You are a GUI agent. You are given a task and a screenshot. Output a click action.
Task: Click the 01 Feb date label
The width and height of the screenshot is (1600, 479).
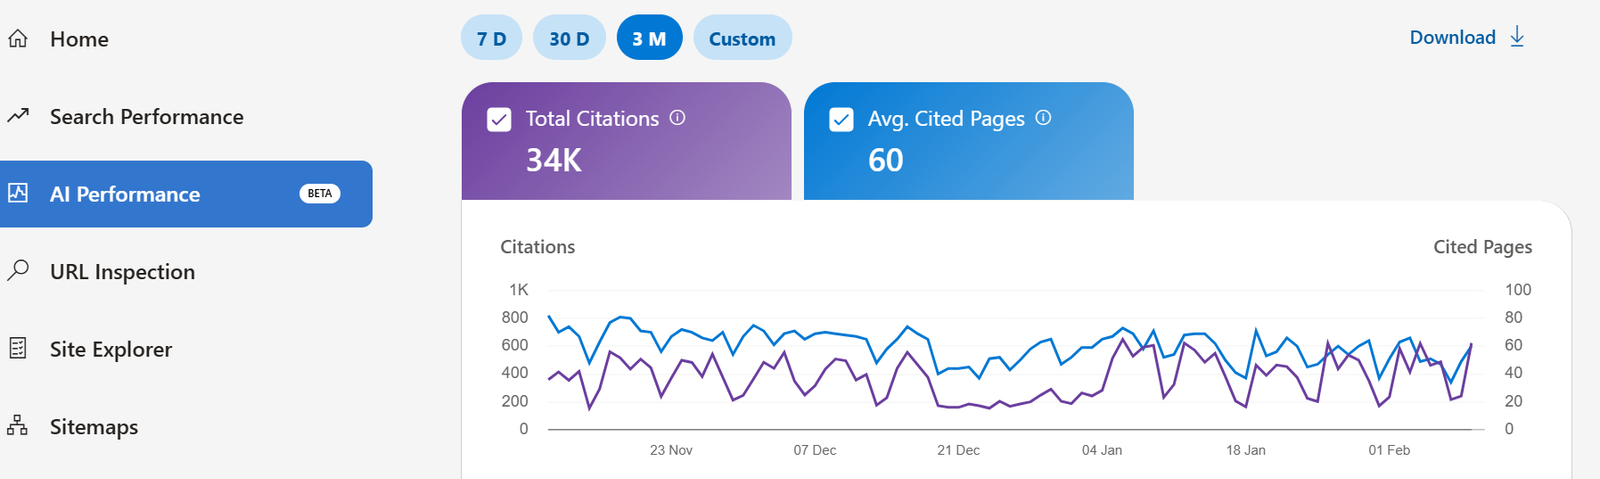point(1389,450)
